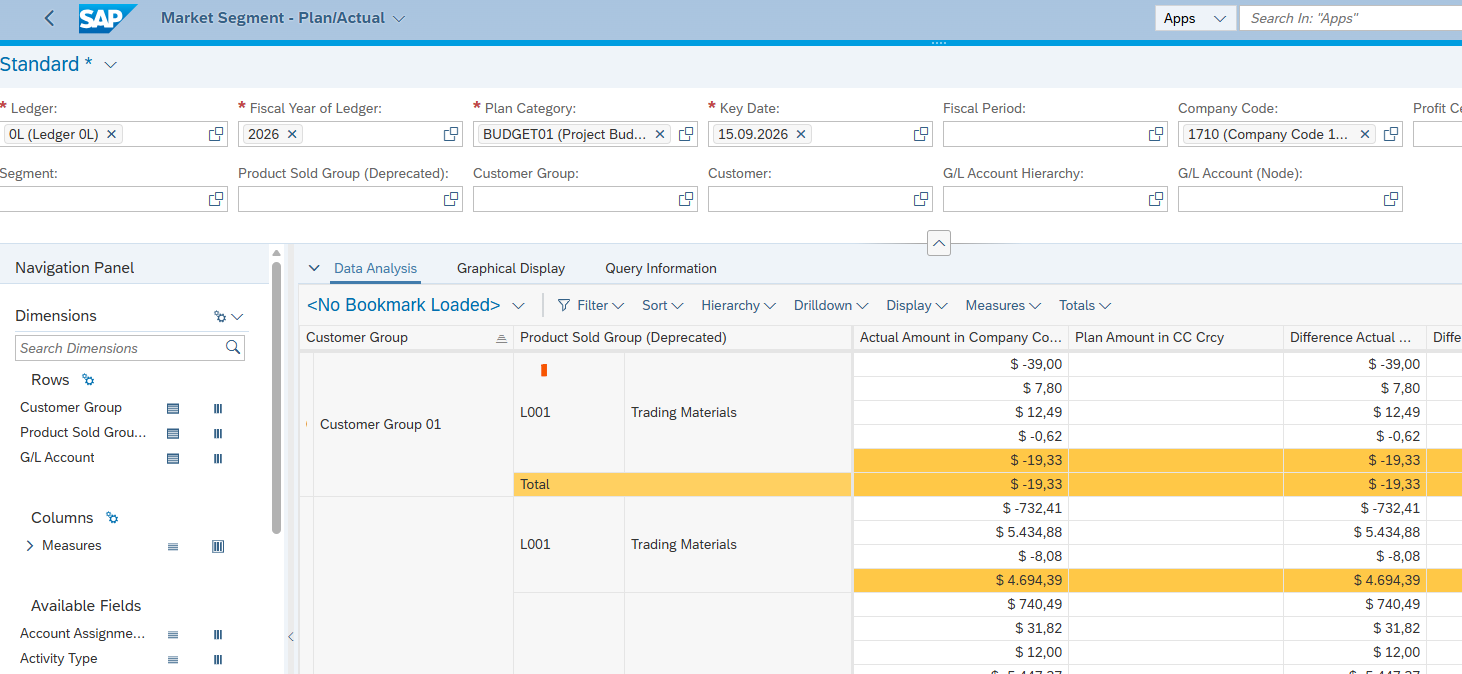Viewport: 1462px width, 674px height.
Task: Click search icon in dimensions search
Action: tap(233, 348)
